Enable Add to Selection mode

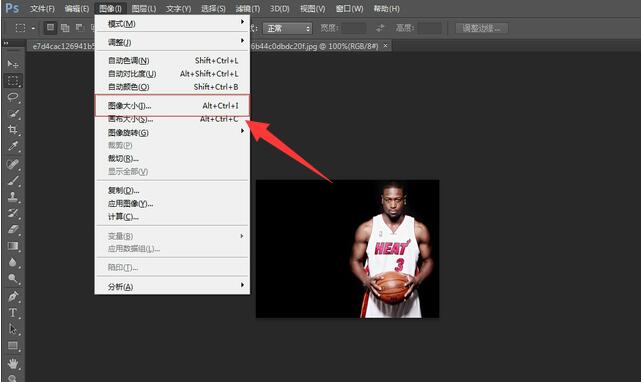point(65,28)
